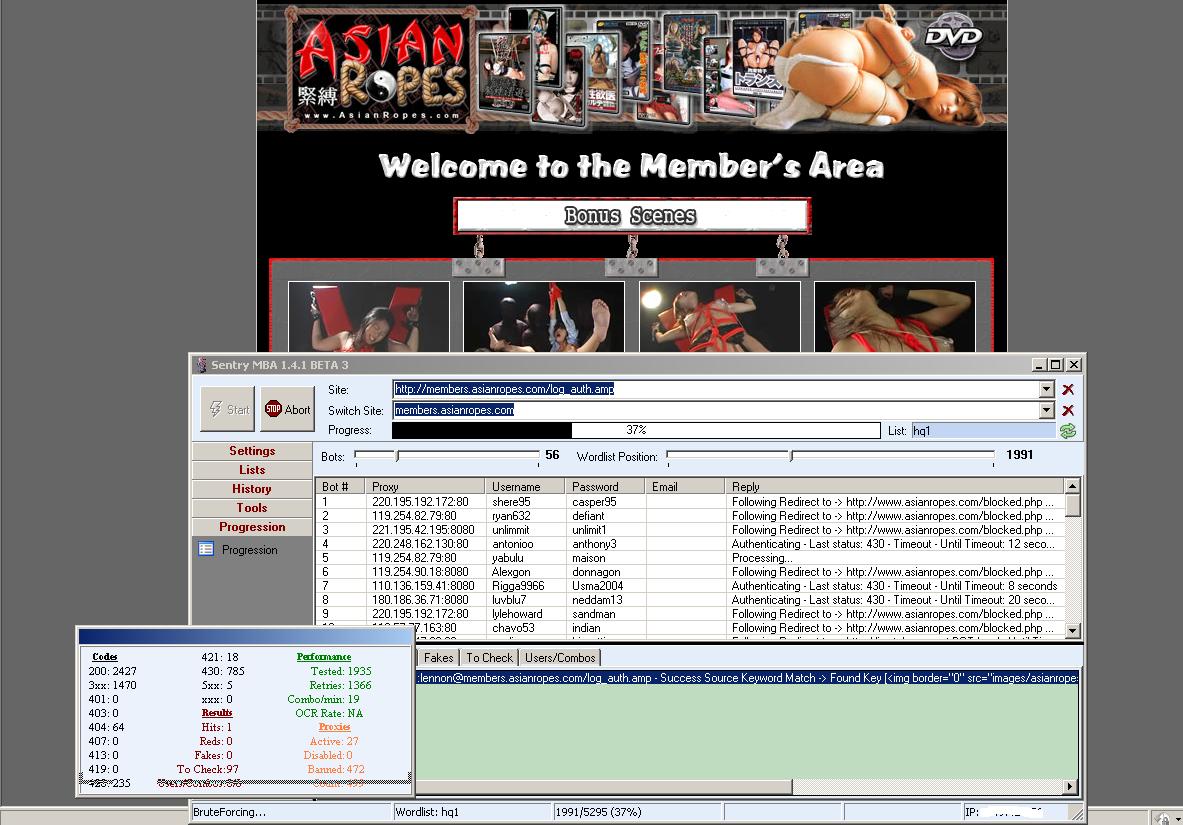1183x825 pixels.
Task: Click the Progression list icon in the sidebar
Action: coord(206,549)
